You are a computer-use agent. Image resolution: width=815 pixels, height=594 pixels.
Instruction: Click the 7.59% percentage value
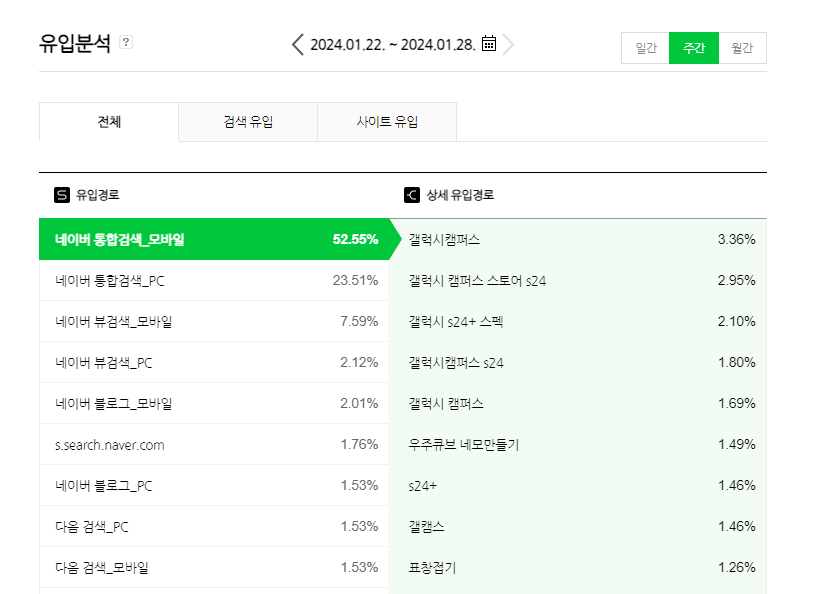(x=359, y=321)
